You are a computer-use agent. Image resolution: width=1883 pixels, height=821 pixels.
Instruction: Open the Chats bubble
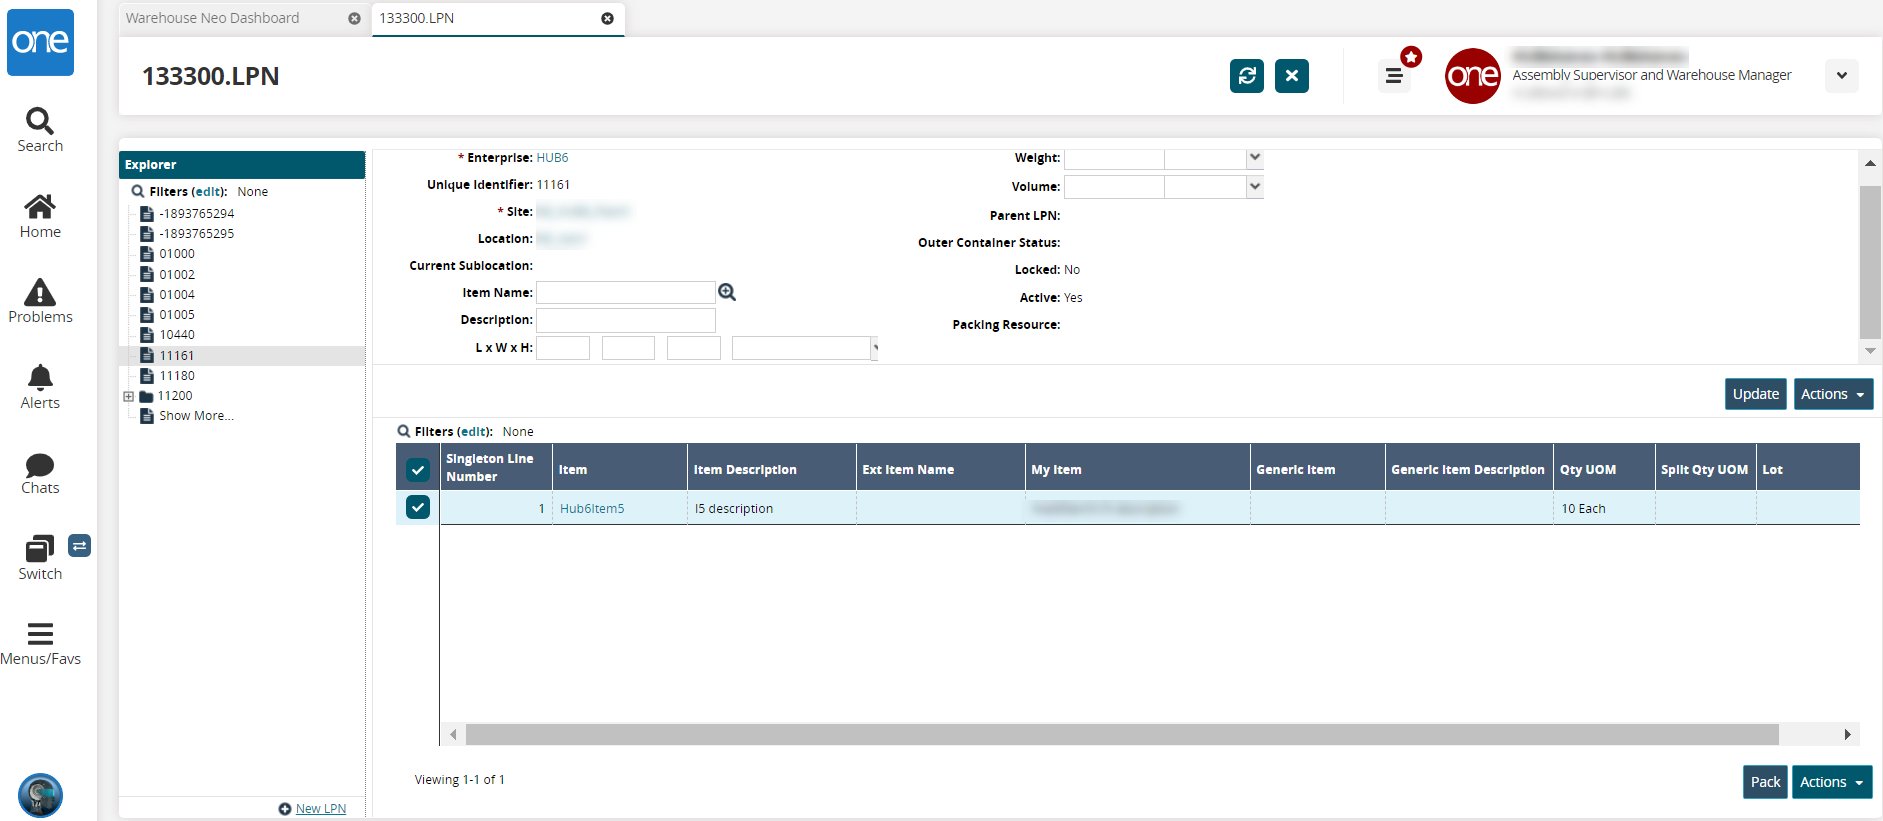40,473
